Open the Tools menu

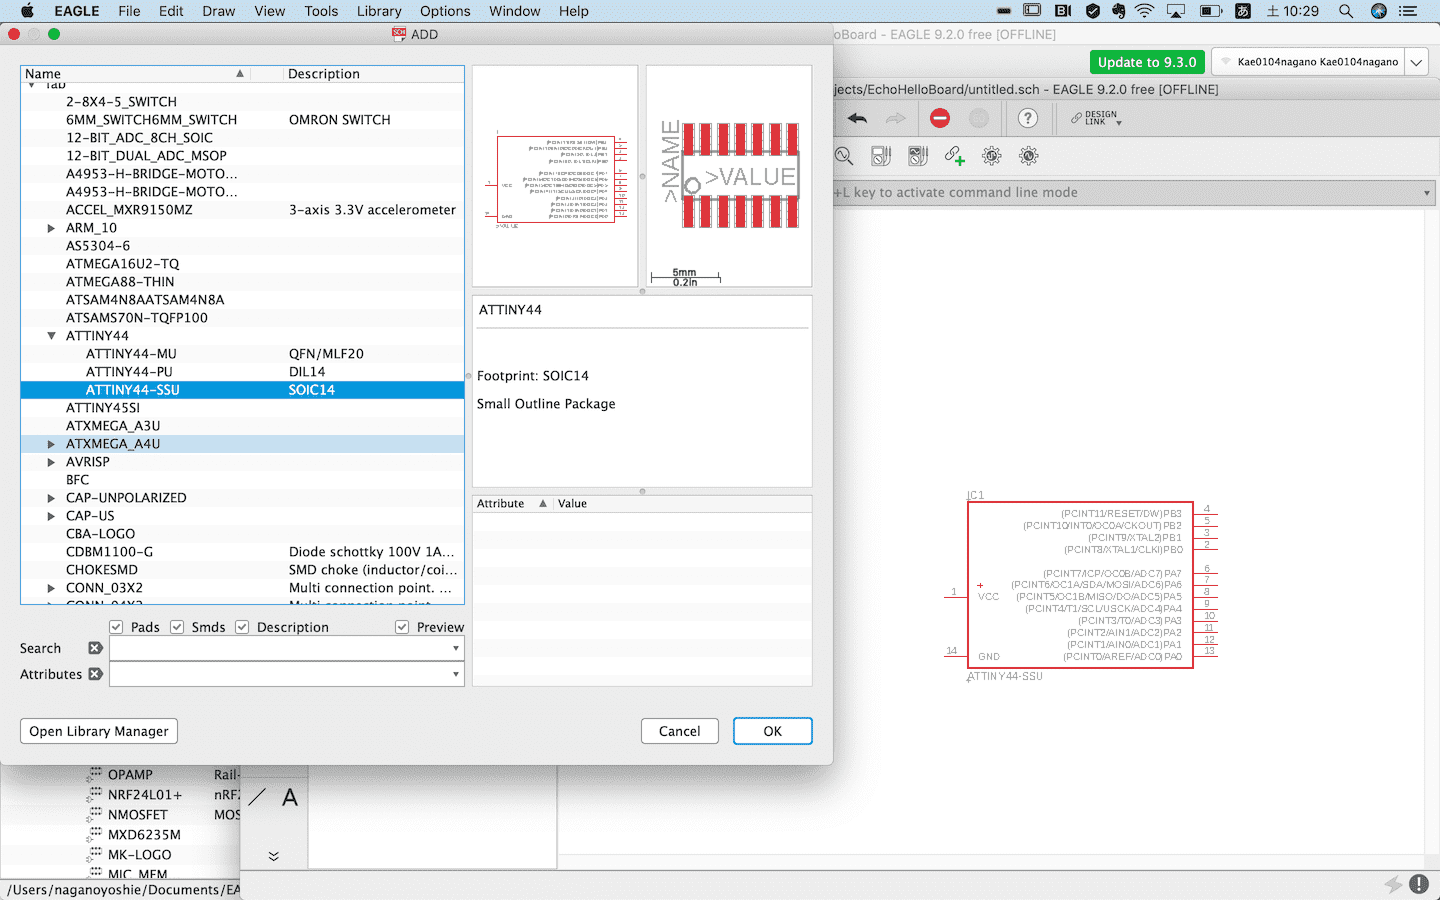click(321, 11)
